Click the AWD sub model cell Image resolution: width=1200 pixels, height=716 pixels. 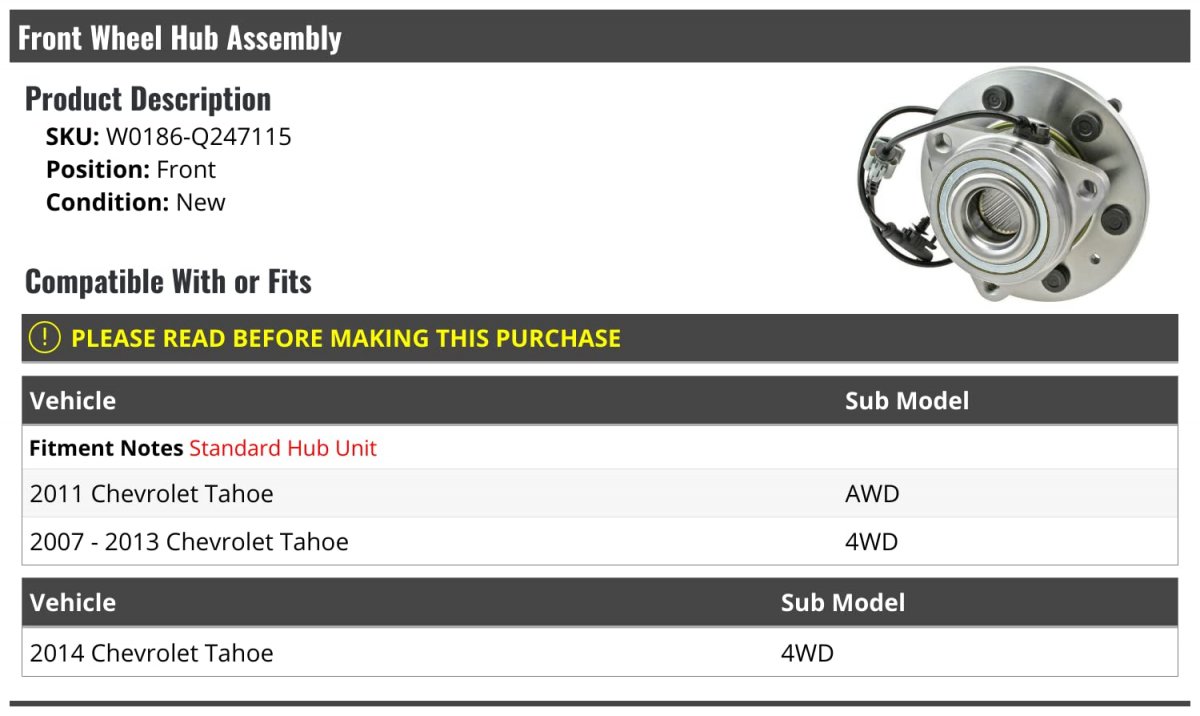[872, 494]
